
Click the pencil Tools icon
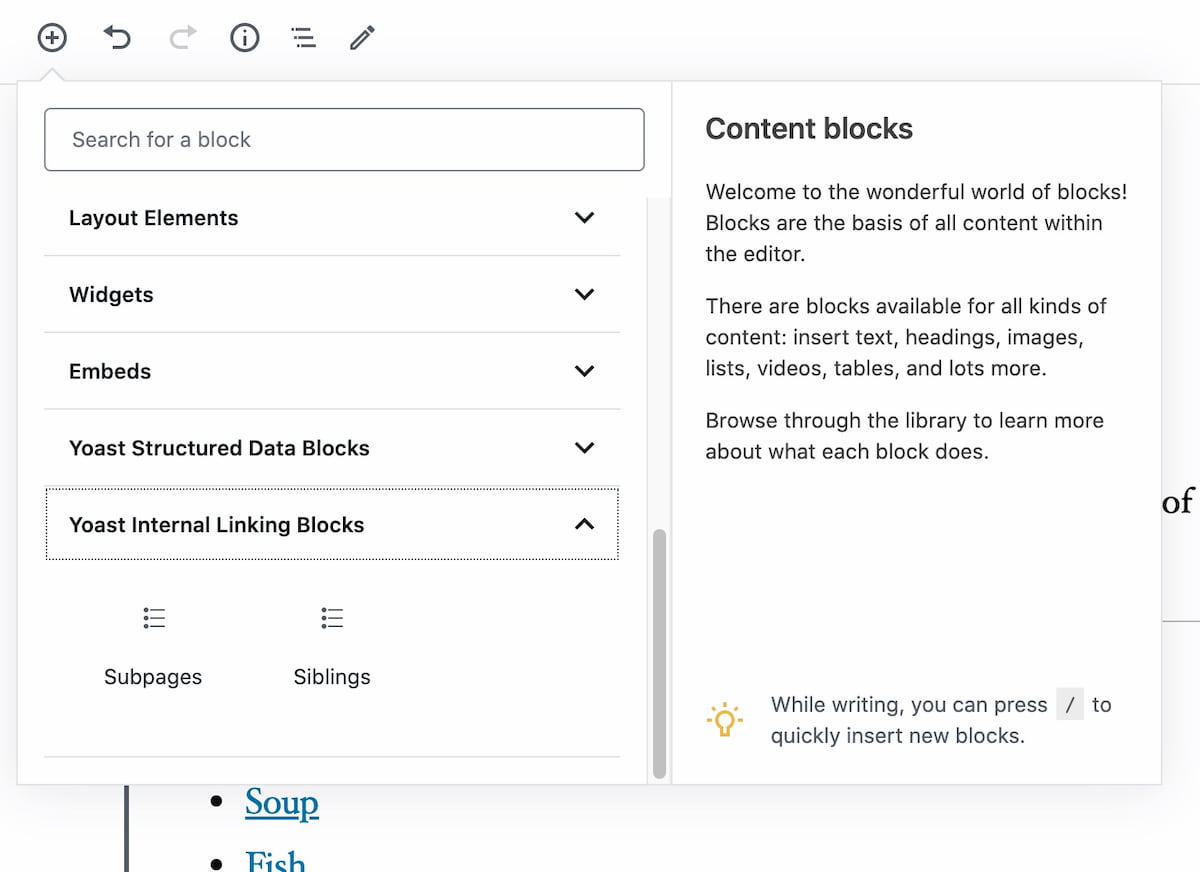362,39
